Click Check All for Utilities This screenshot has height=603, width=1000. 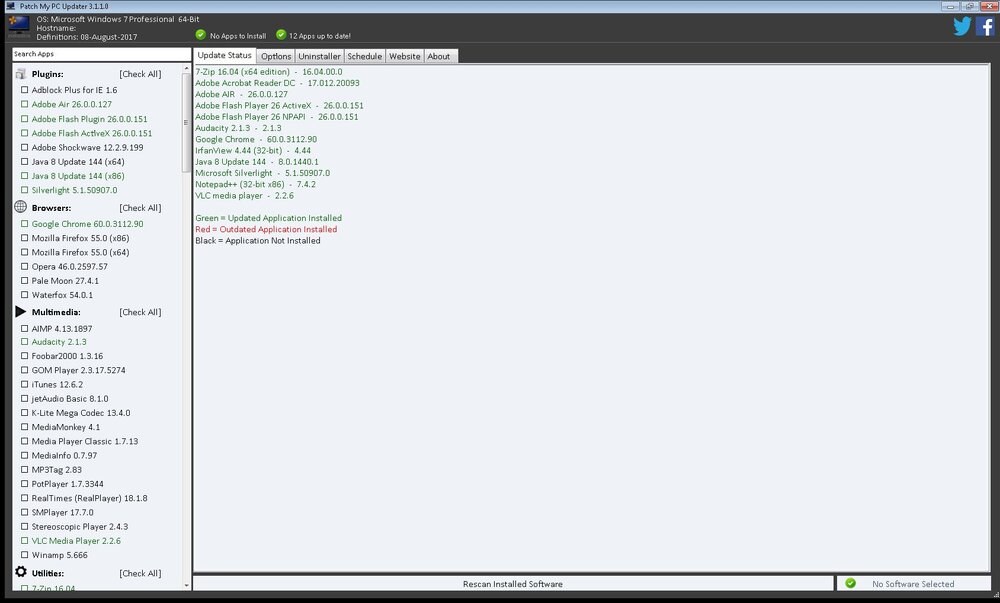pyautogui.click(x=140, y=573)
